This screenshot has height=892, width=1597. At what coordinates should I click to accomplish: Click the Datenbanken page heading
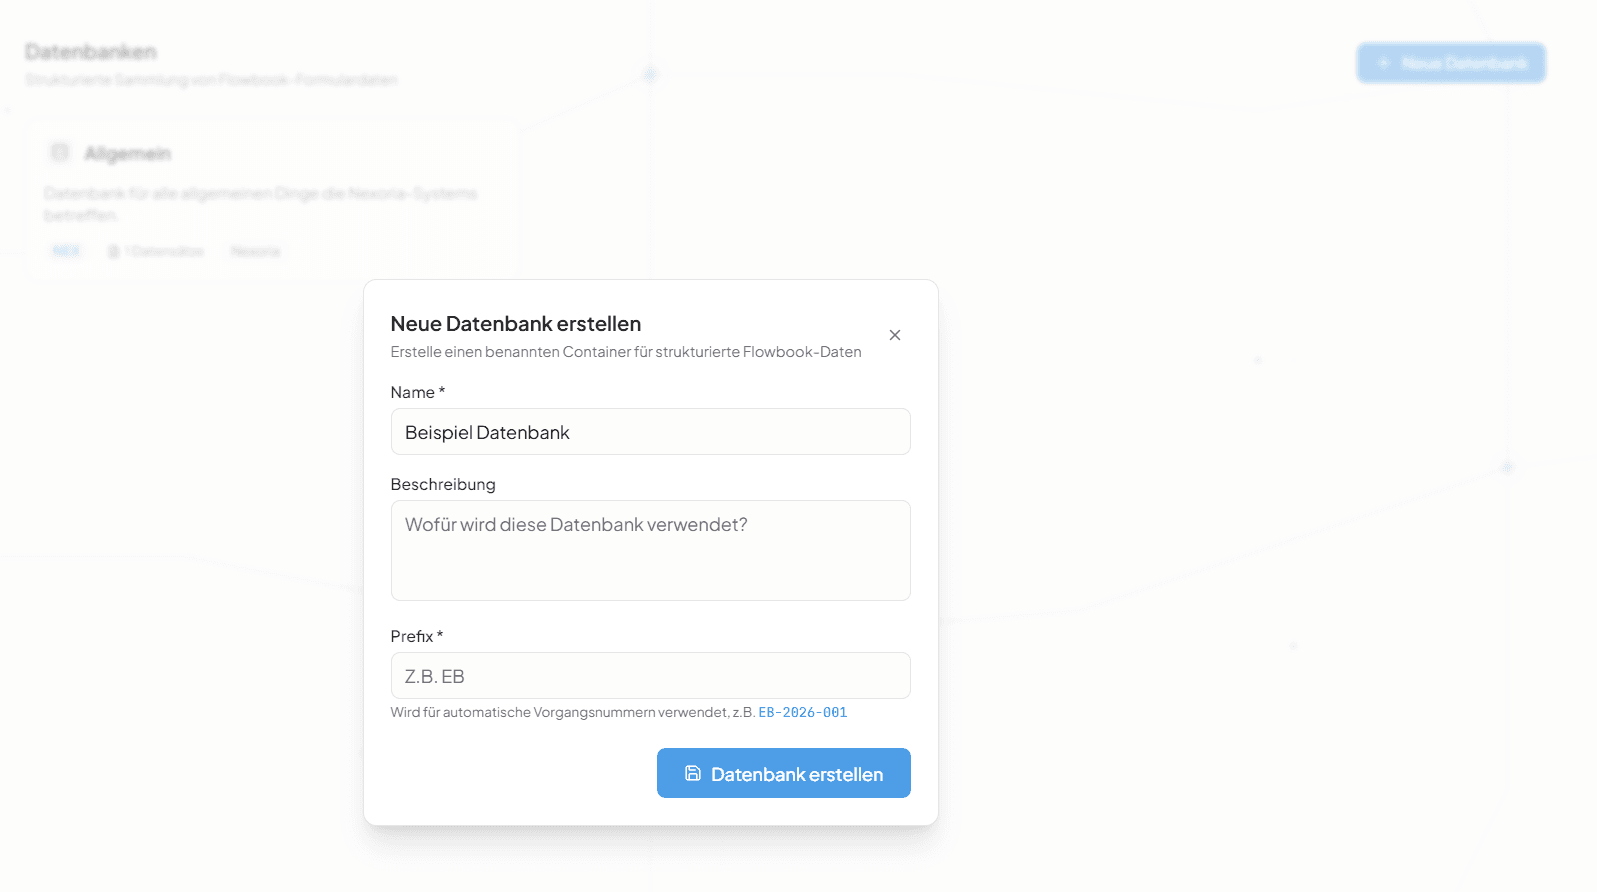tap(91, 52)
